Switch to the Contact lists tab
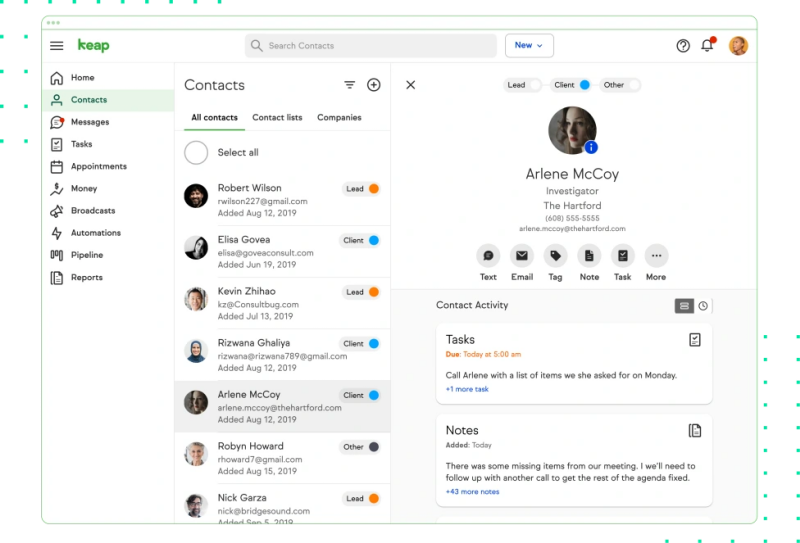Screen dimensions: 800x543 pos(277,117)
